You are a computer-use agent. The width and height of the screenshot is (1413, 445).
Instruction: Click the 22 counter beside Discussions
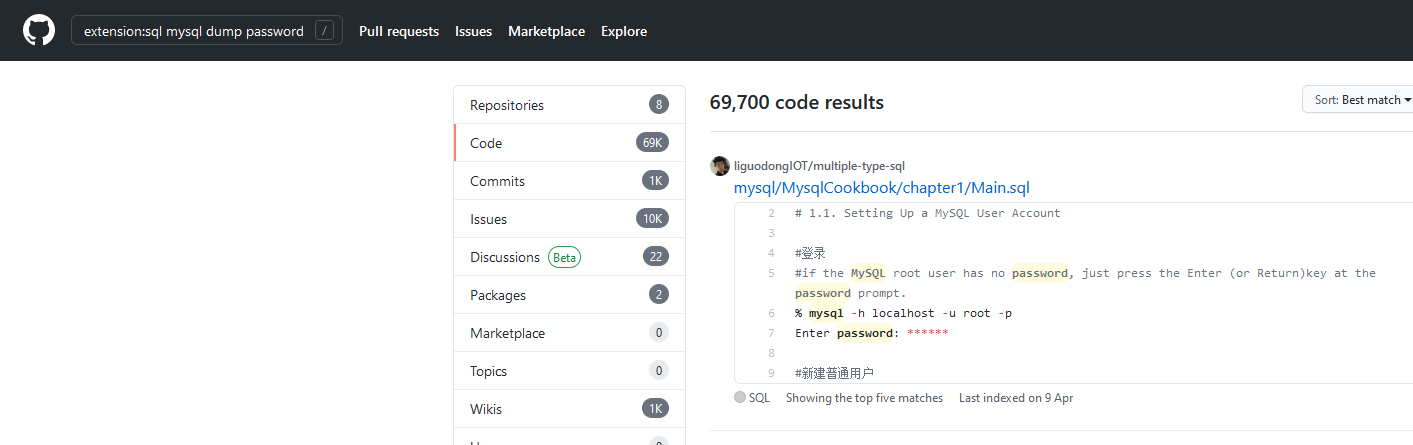point(656,257)
